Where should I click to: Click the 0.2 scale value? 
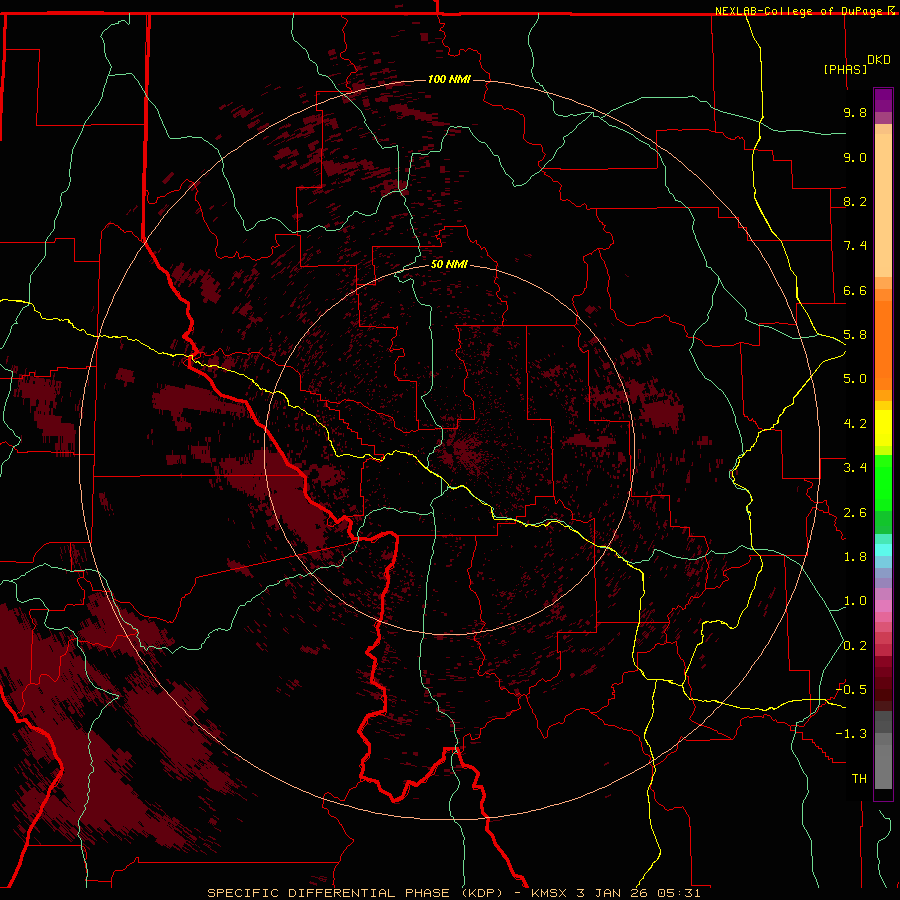pos(855,646)
